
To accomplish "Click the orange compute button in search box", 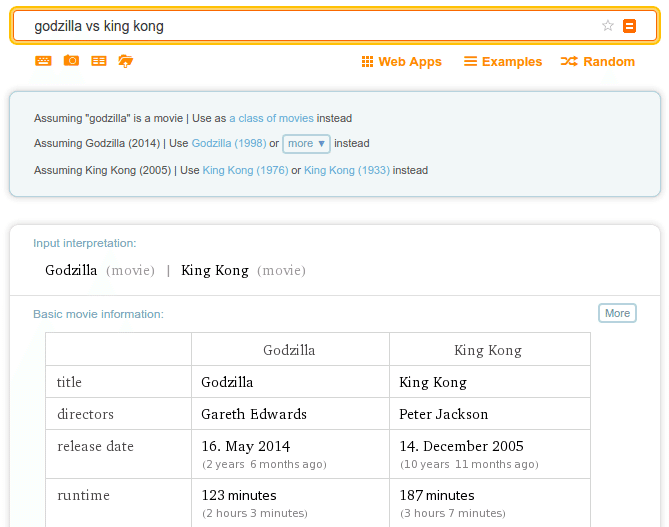I will [629, 26].
